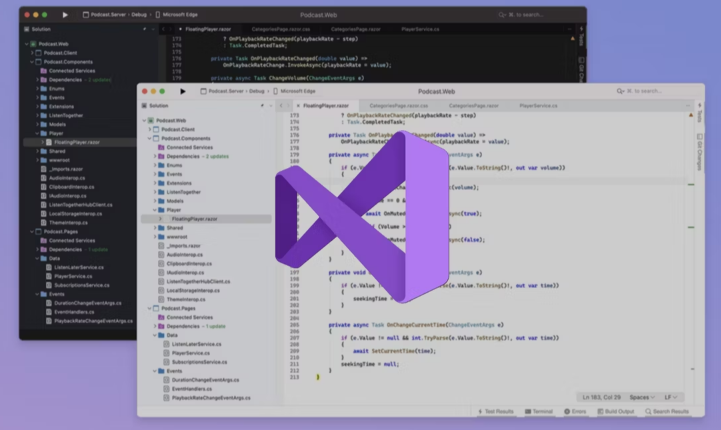Go back with the left arrow in light editor
Screen dimensions: 721x430
pyautogui.click(x=281, y=106)
